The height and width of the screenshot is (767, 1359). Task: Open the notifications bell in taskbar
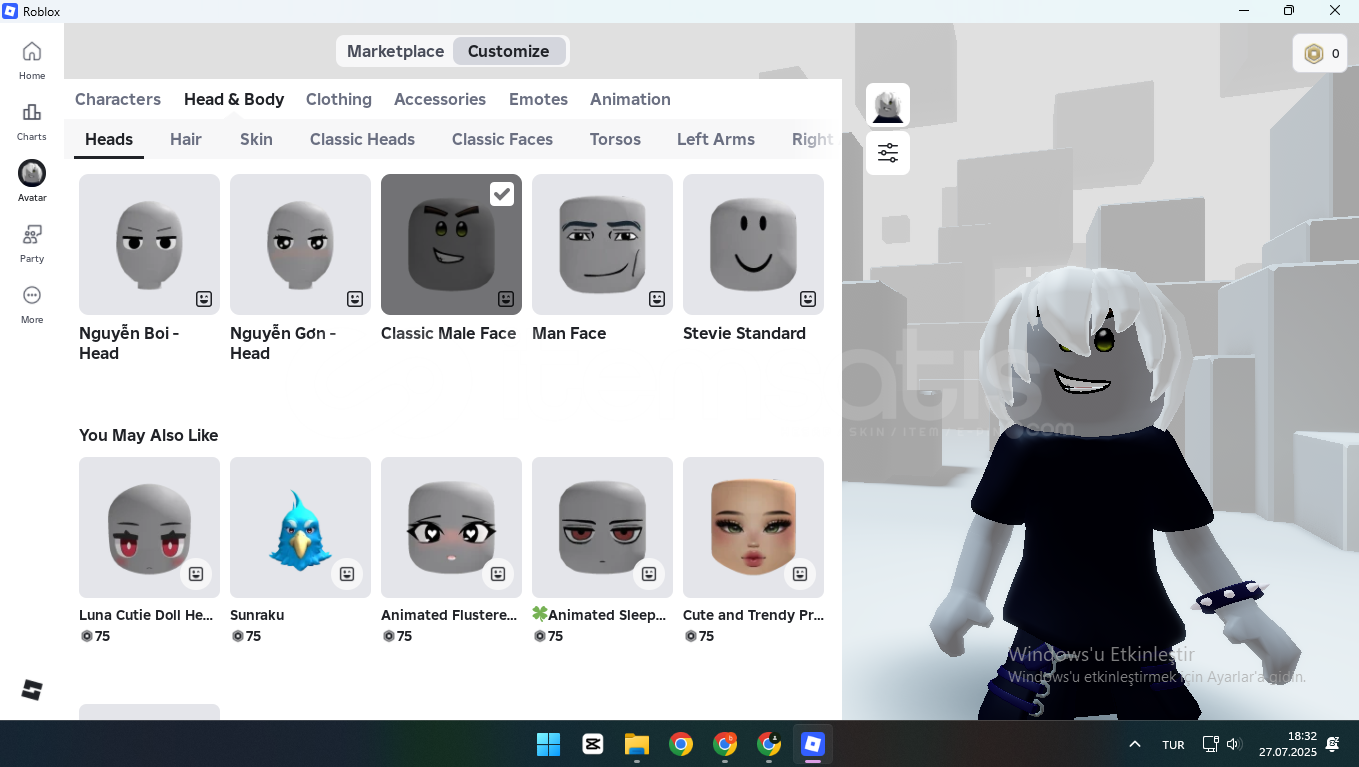pos(1332,744)
